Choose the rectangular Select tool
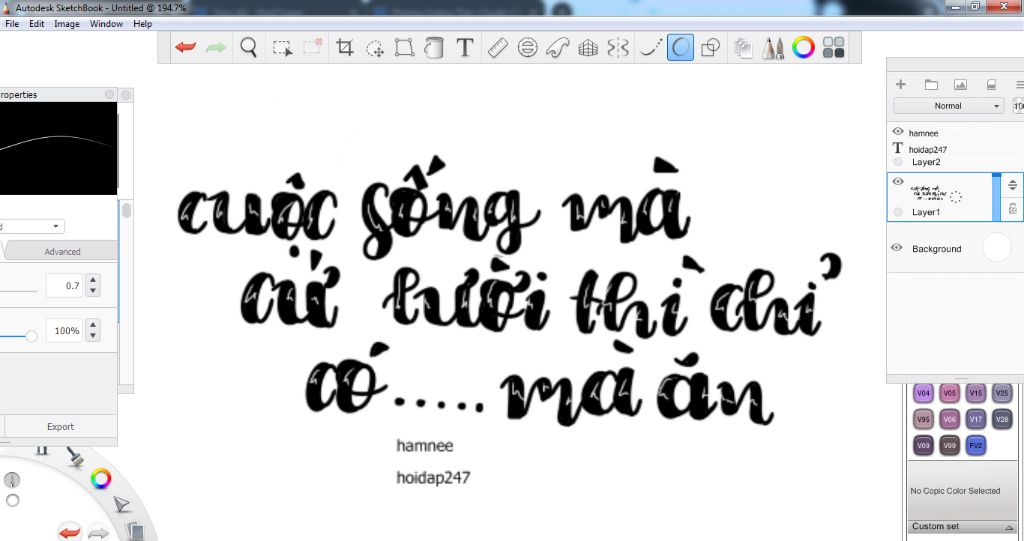This screenshot has height=541, width=1024. click(281, 48)
